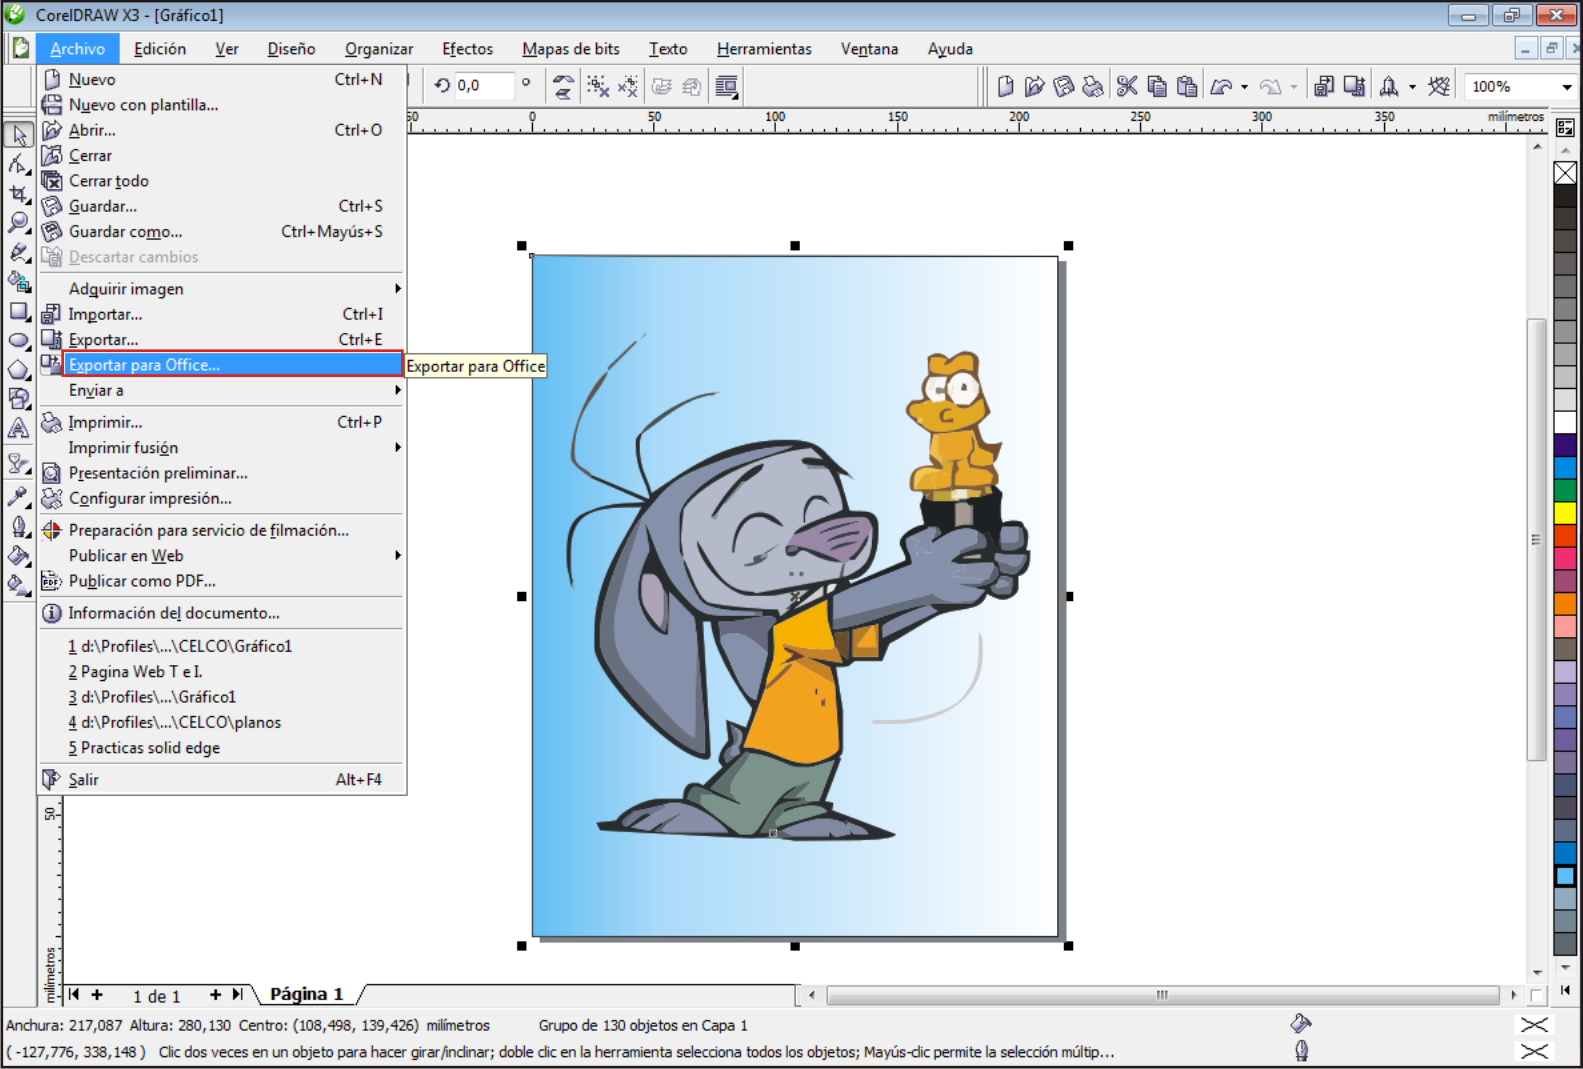1583x1069 pixels.
Task: Select the Ellipse tool
Action: point(19,340)
